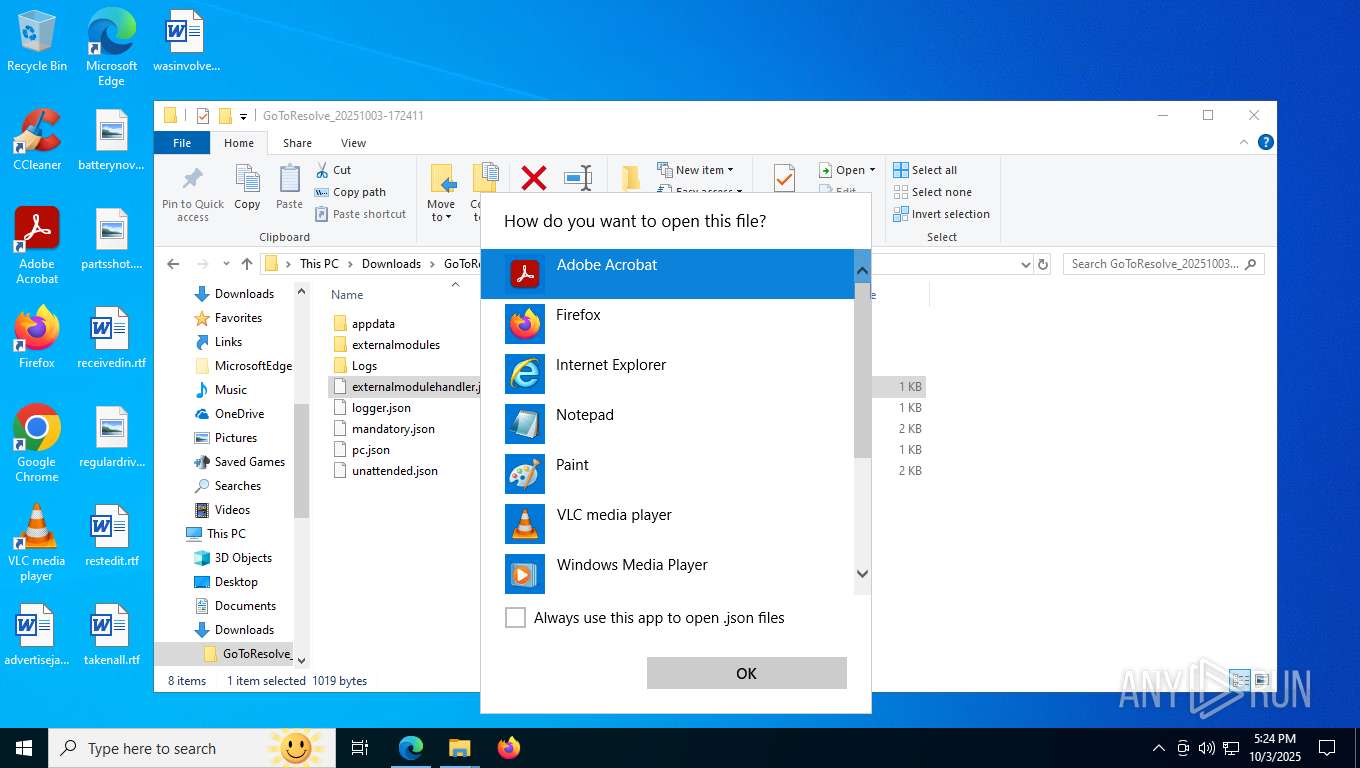
Task: Select 3D Objects in navigation pane
Action: point(243,558)
